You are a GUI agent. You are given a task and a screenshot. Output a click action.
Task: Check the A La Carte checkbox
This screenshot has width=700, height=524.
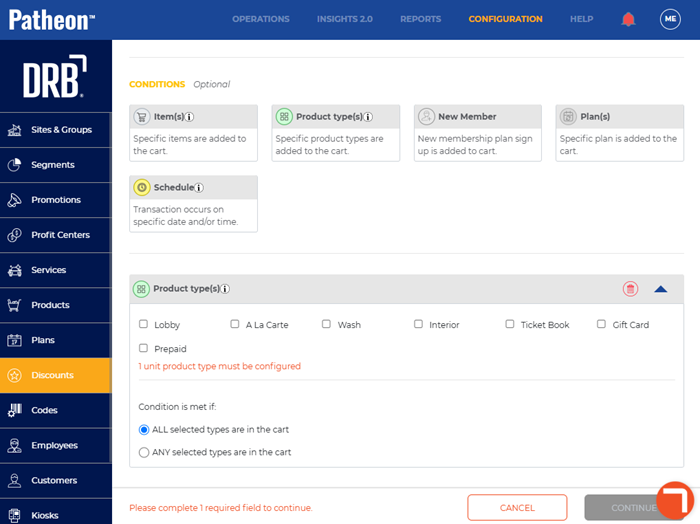coord(235,324)
